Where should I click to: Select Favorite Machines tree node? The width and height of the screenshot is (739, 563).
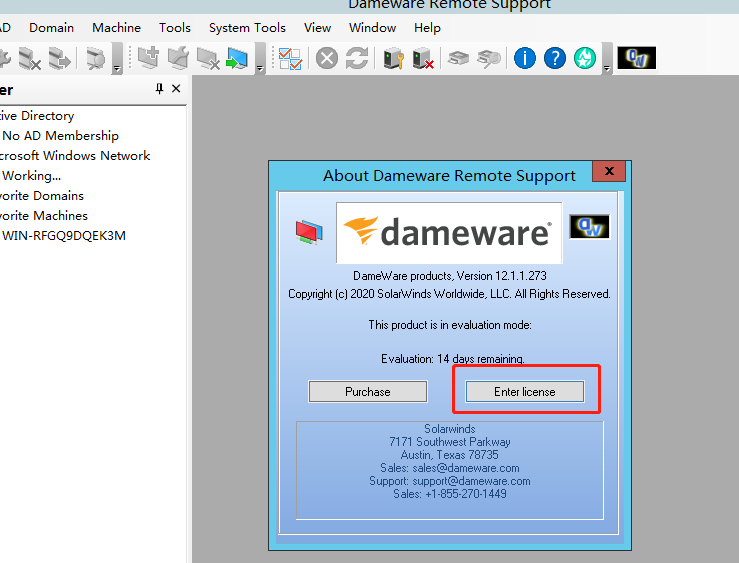(44, 216)
